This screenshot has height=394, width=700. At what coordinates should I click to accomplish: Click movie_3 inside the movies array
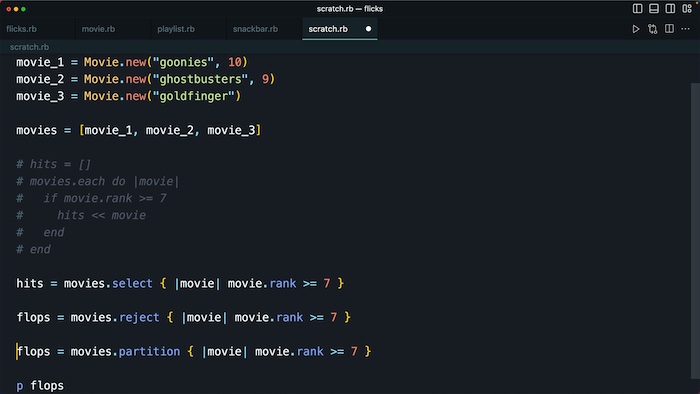231,130
